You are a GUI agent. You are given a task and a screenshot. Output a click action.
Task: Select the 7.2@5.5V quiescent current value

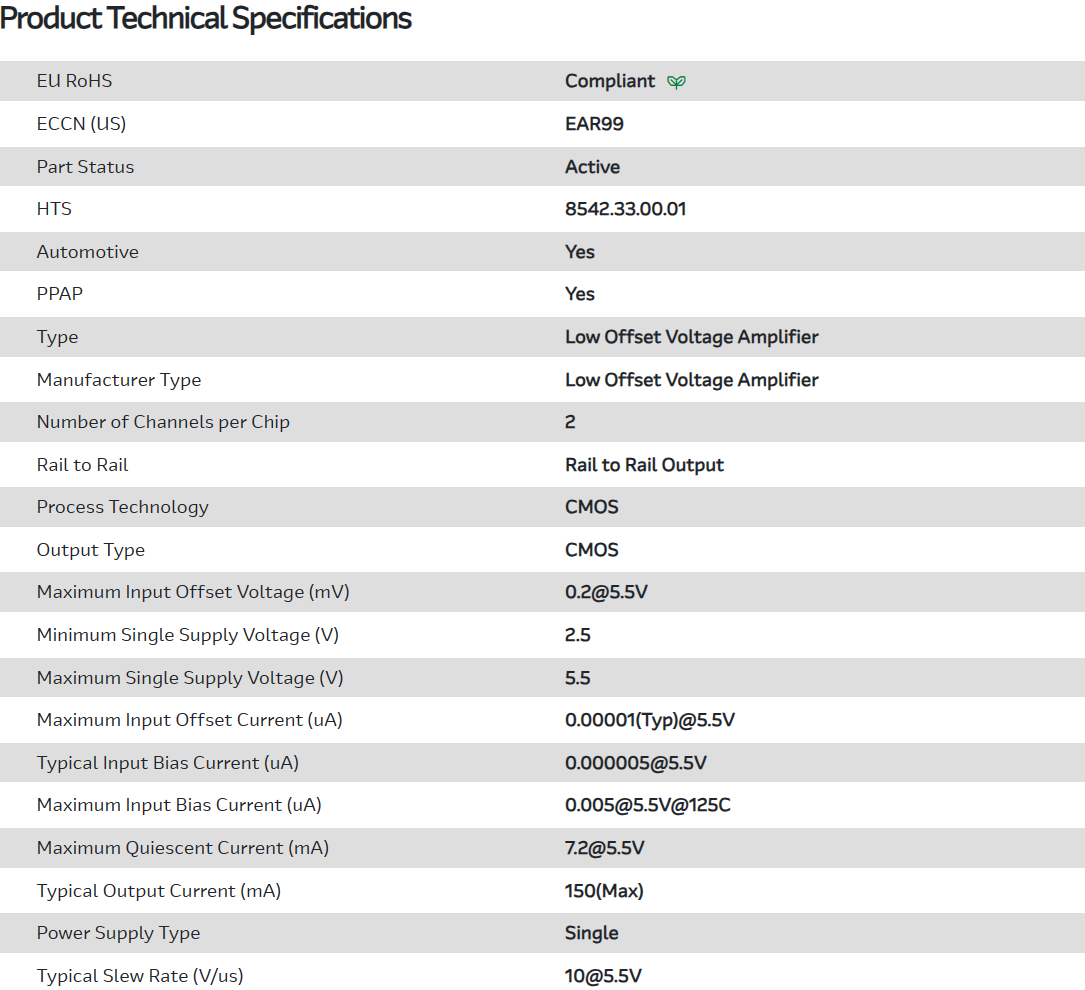pos(604,848)
